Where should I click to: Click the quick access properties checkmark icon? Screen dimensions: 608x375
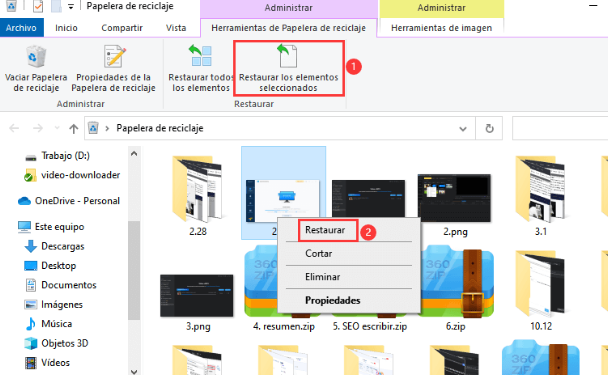[x=38, y=6]
